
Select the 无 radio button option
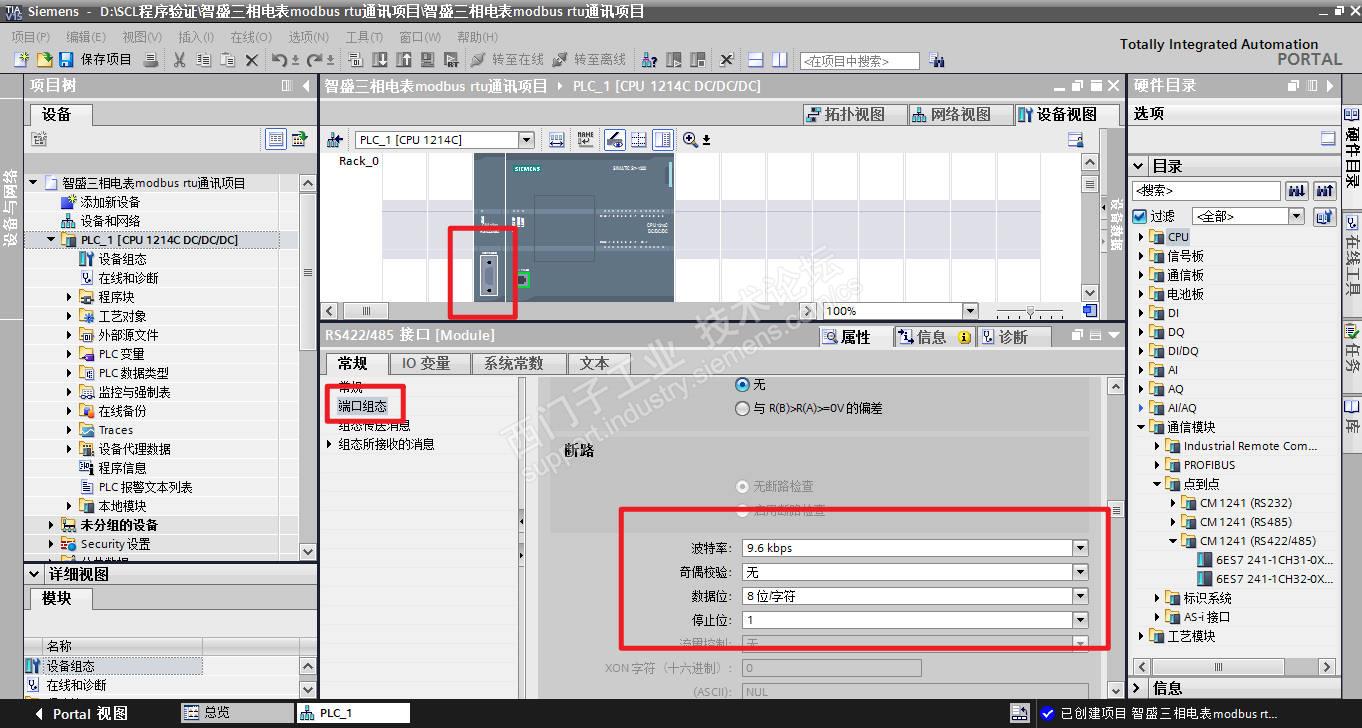(742, 384)
